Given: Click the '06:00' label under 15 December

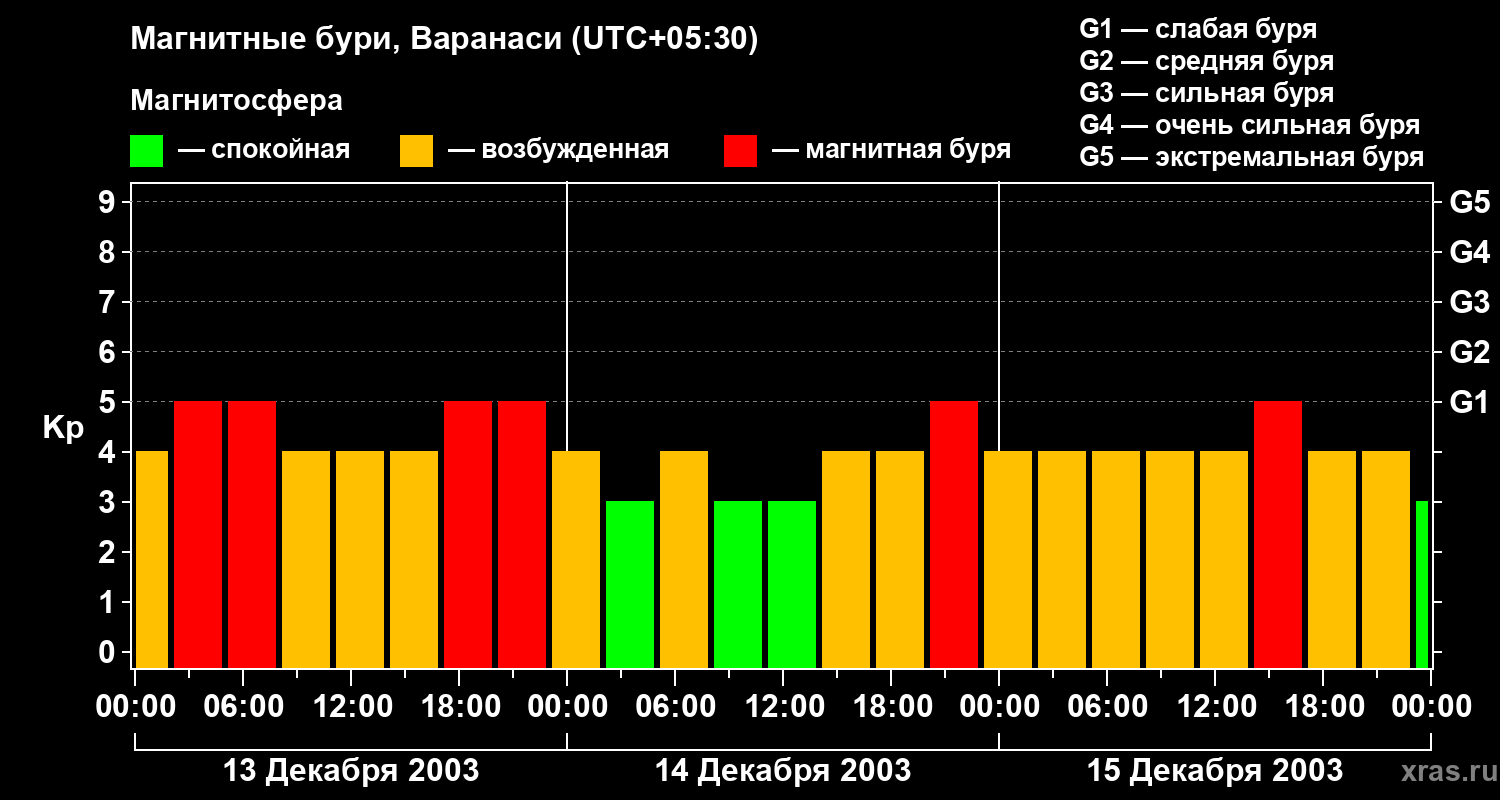Looking at the screenshot, I should tap(1108, 707).
